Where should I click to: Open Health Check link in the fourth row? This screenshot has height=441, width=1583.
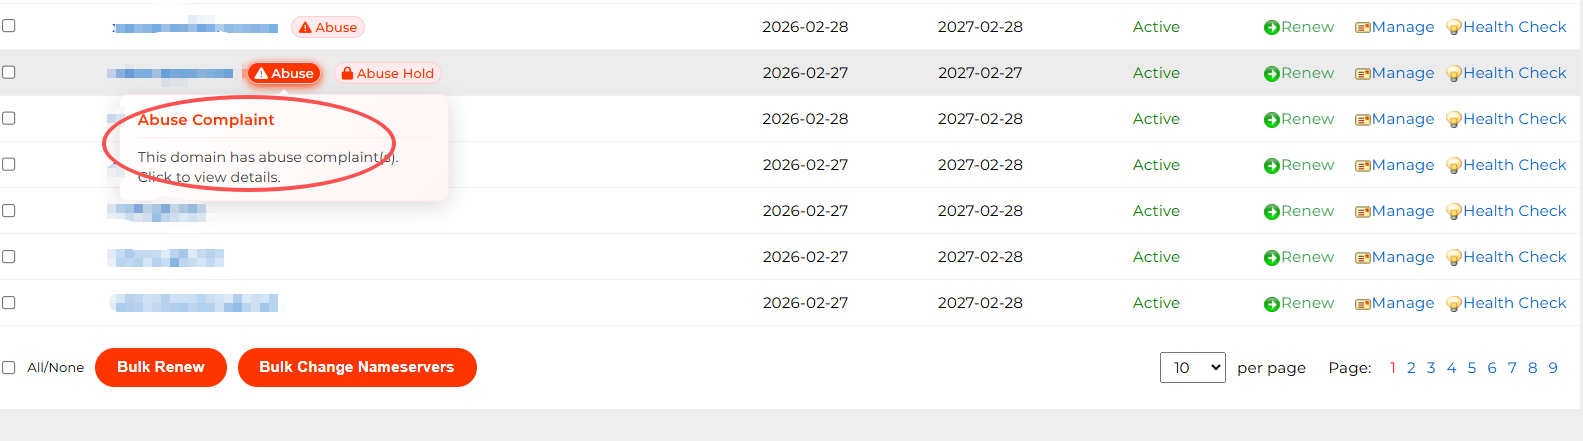click(1514, 165)
